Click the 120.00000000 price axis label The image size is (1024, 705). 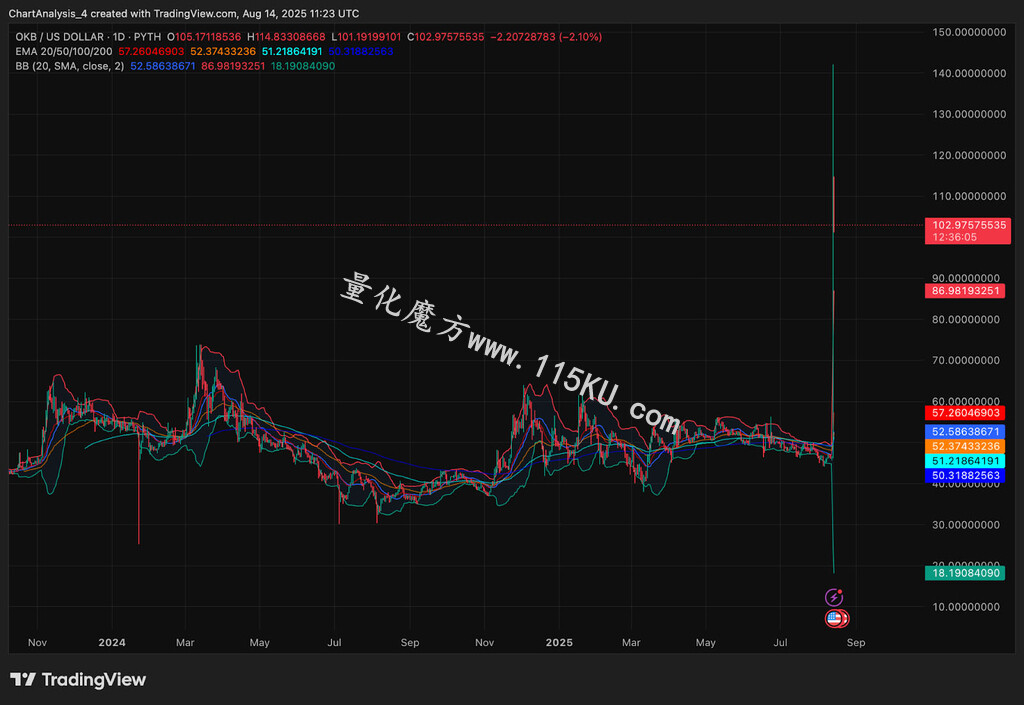(970, 155)
